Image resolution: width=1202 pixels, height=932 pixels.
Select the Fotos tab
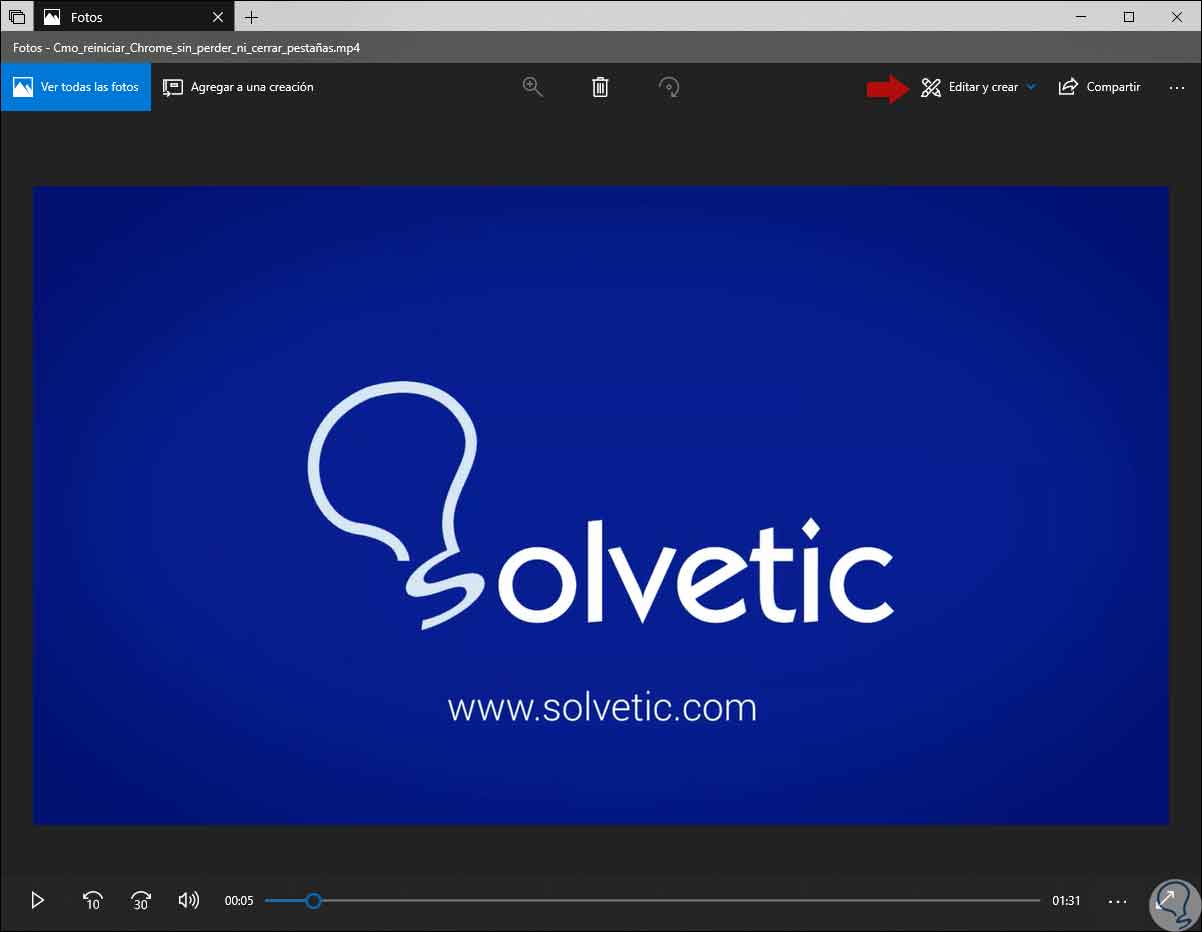[x=134, y=17]
